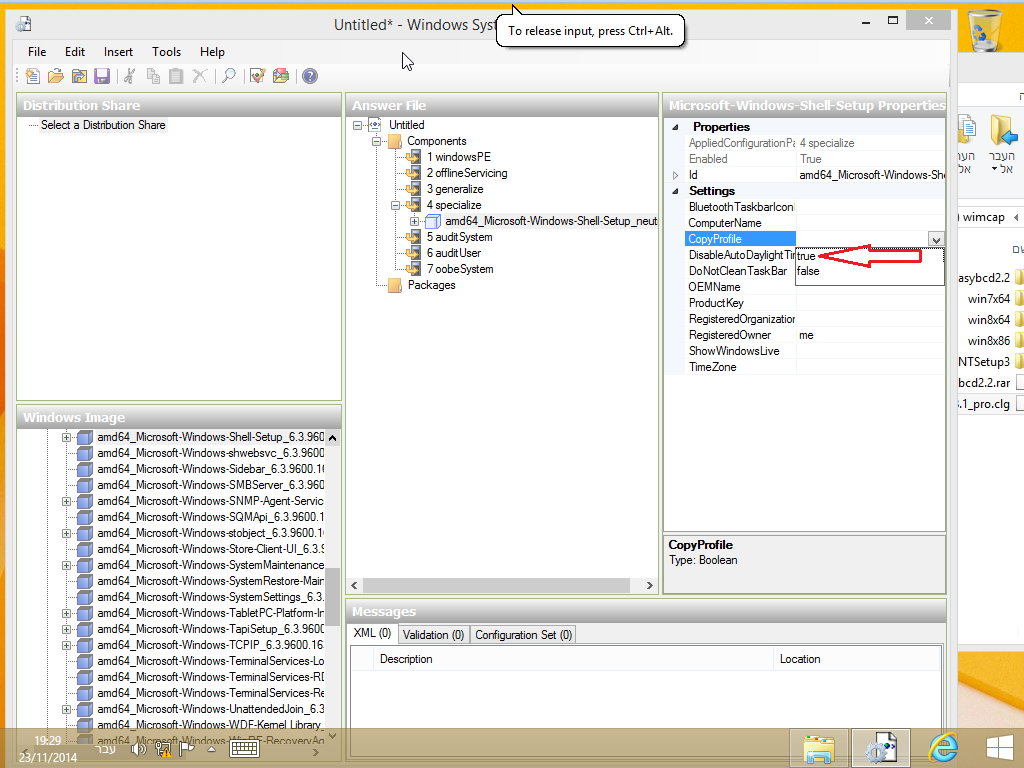This screenshot has width=1024, height=768.
Task: Save the answer file with the floppy icon
Action: coord(102,76)
